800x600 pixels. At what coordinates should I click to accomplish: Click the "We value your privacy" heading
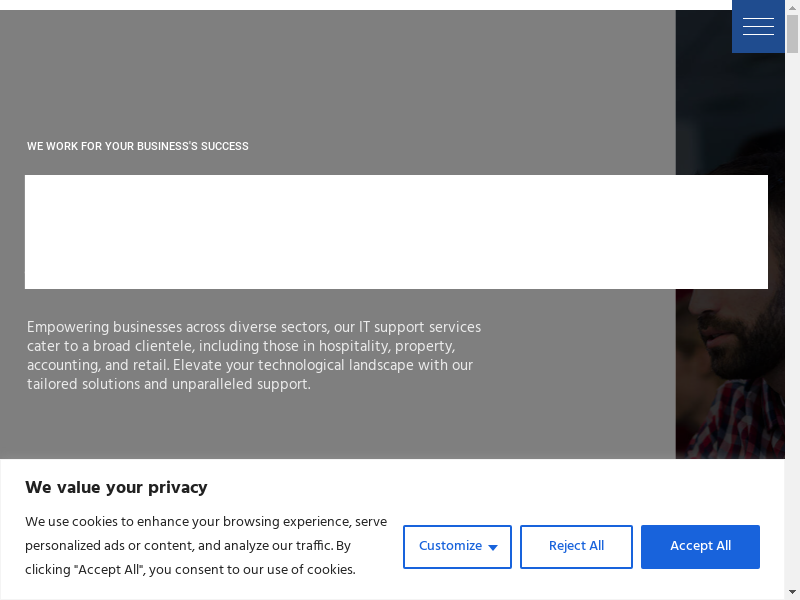tap(116, 487)
